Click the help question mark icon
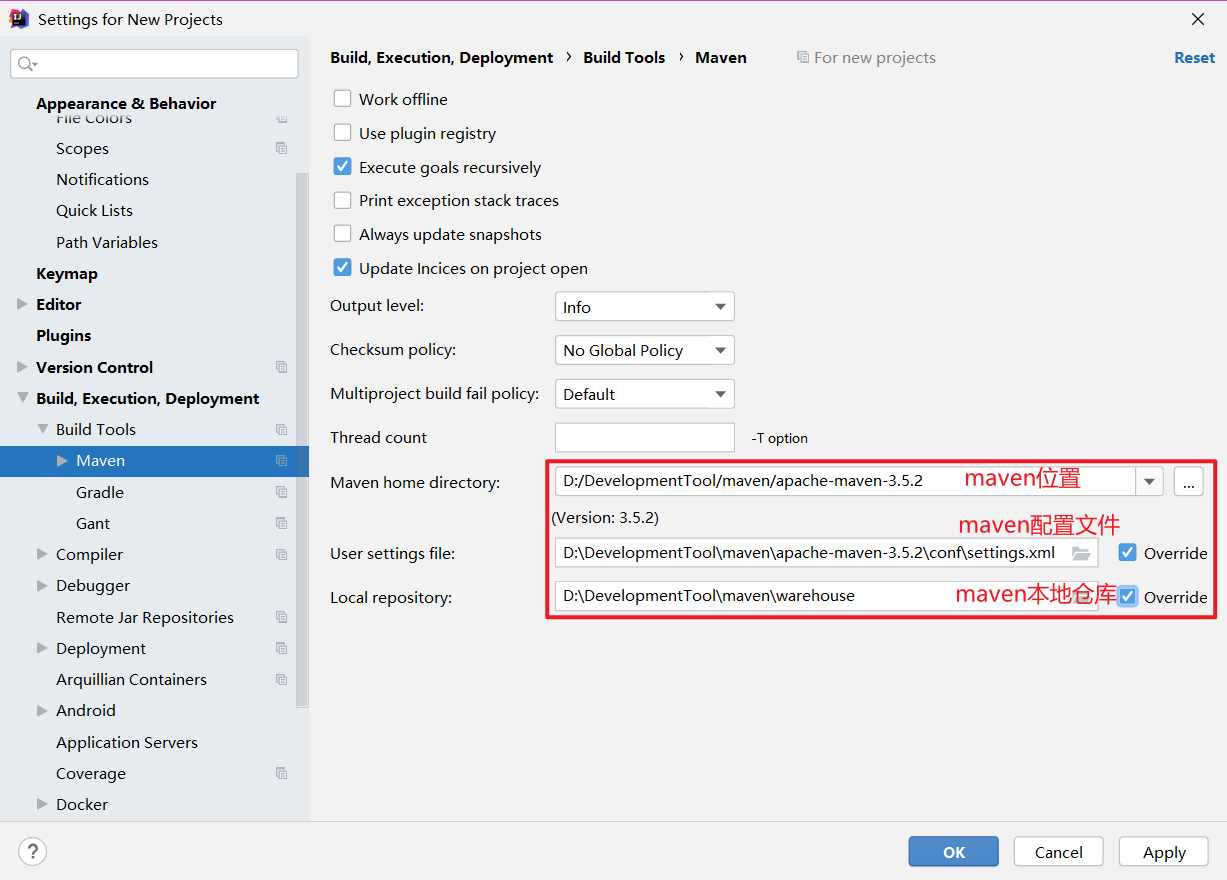 [x=32, y=851]
